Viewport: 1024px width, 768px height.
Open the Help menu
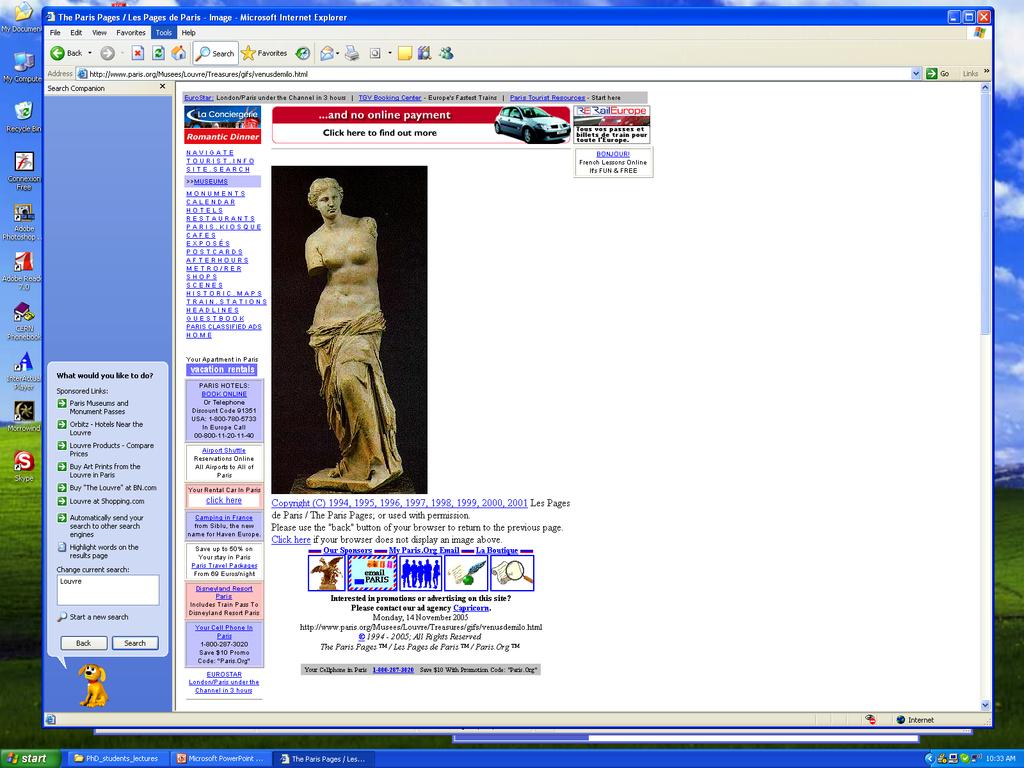click(x=189, y=33)
